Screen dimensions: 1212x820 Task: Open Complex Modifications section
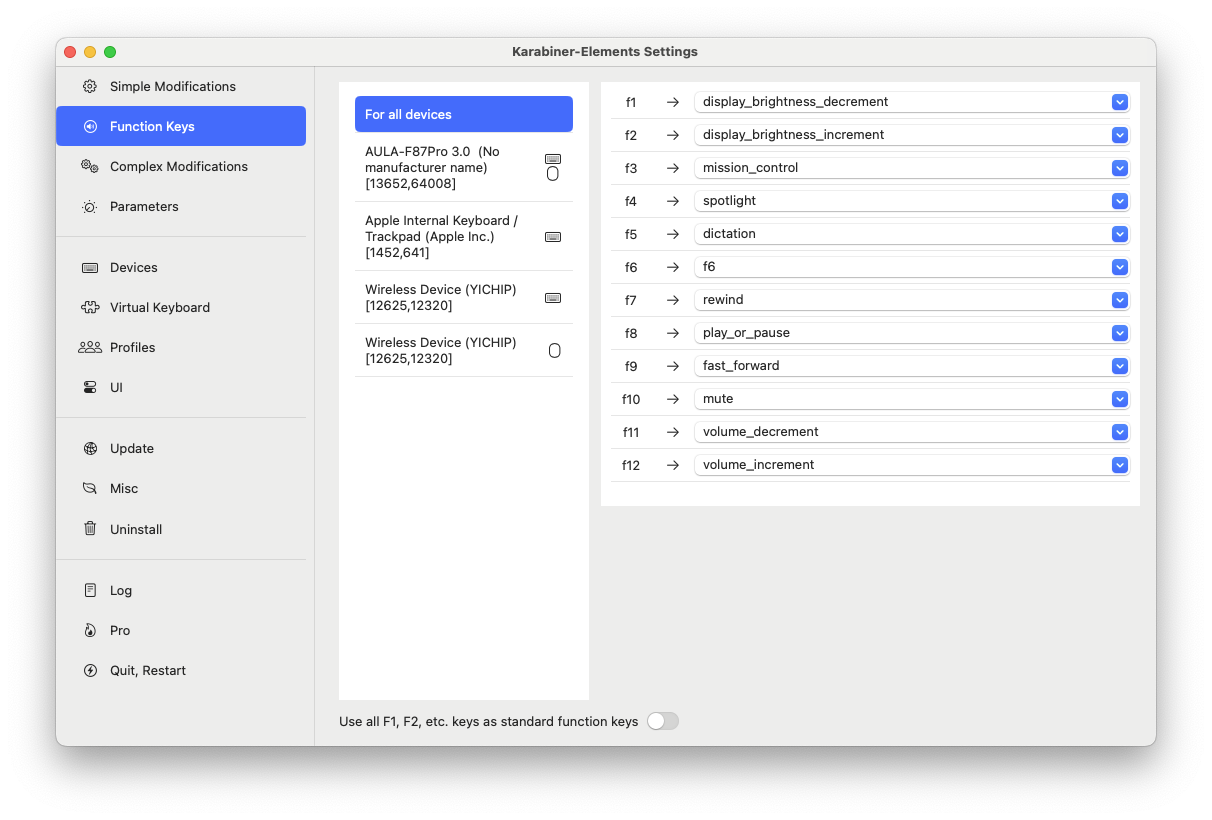click(x=181, y=166)
